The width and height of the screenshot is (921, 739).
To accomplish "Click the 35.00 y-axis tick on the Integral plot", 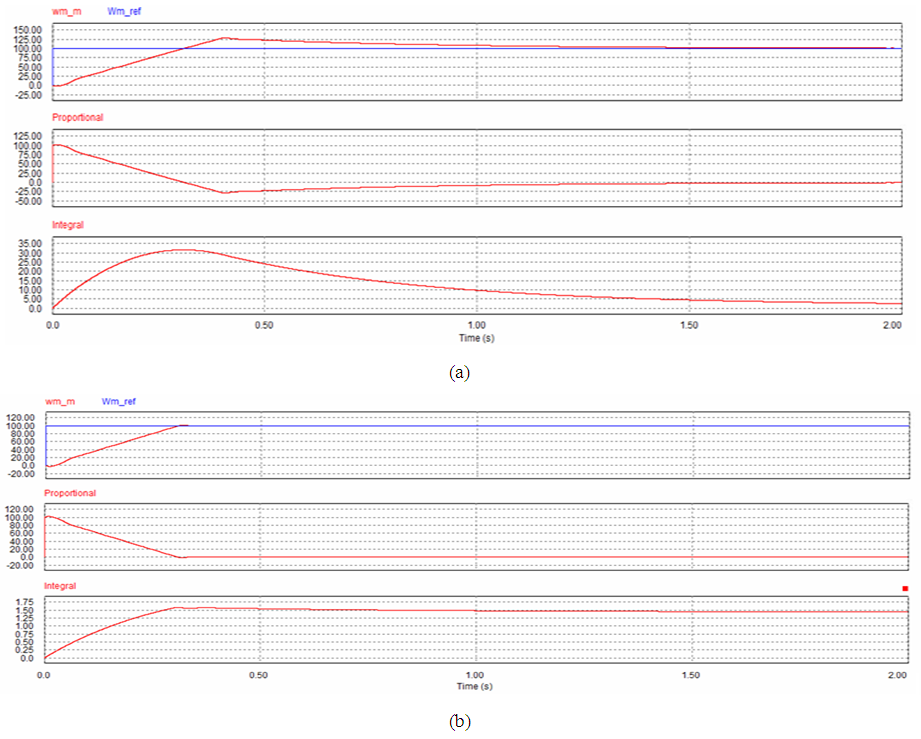I will [x=30, y=243].
